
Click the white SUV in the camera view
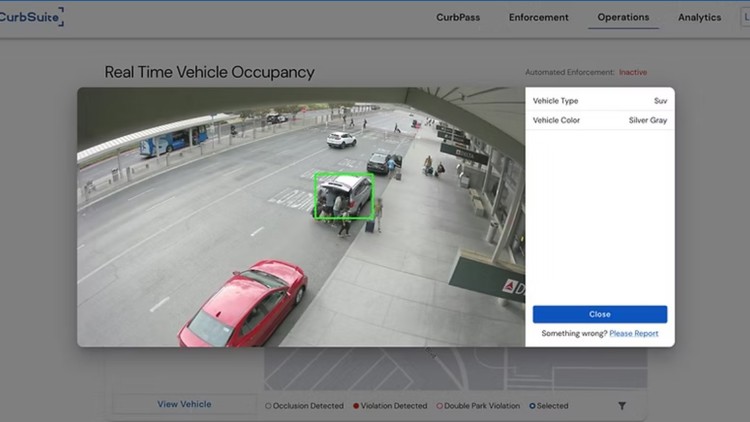click(x=342, y=140)
